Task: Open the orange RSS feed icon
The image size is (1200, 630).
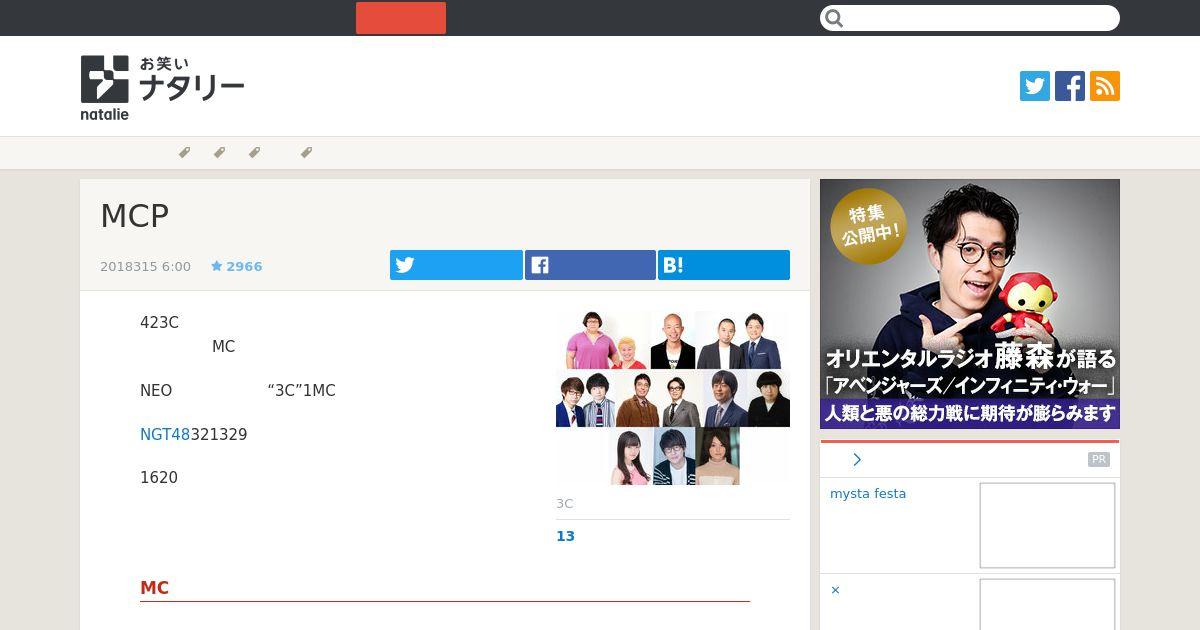Action: pyautogui.click(x=1105, y=86)
